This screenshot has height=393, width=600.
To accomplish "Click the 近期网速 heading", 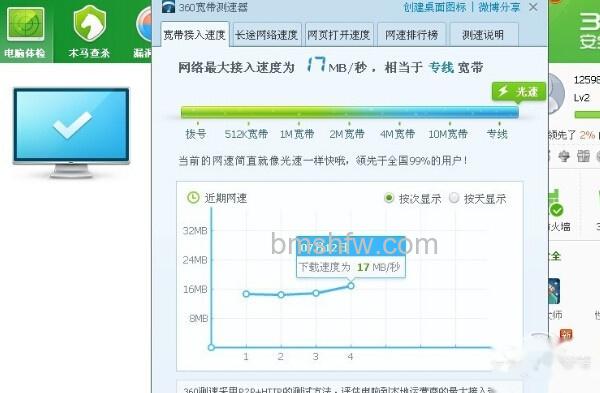I will pyautogui.click(x=226, y=198).
